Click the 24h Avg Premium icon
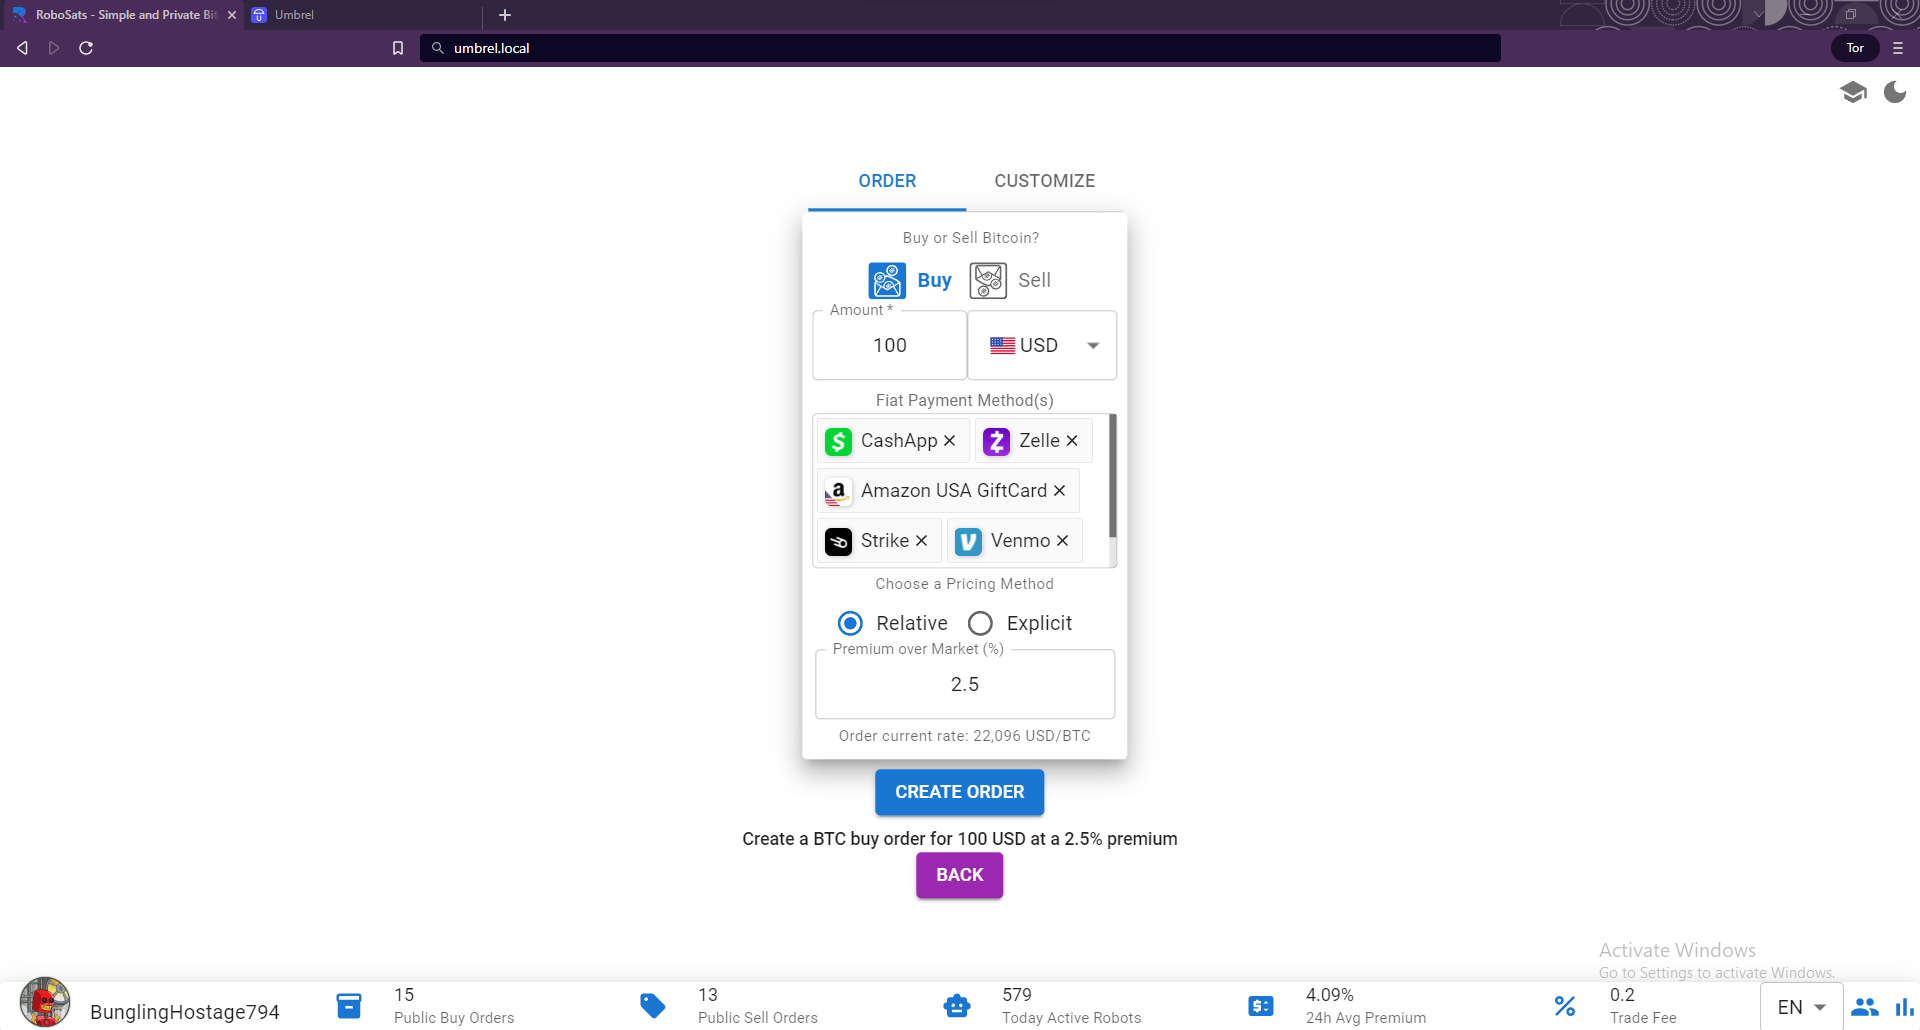 [1261, 1006]
